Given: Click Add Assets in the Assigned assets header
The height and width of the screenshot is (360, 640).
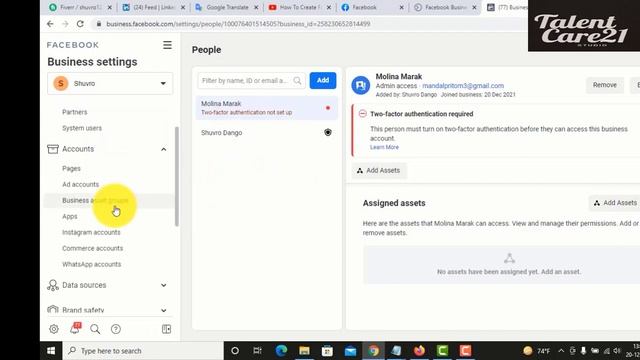Looking at the screenshot, I should point(615,203).
